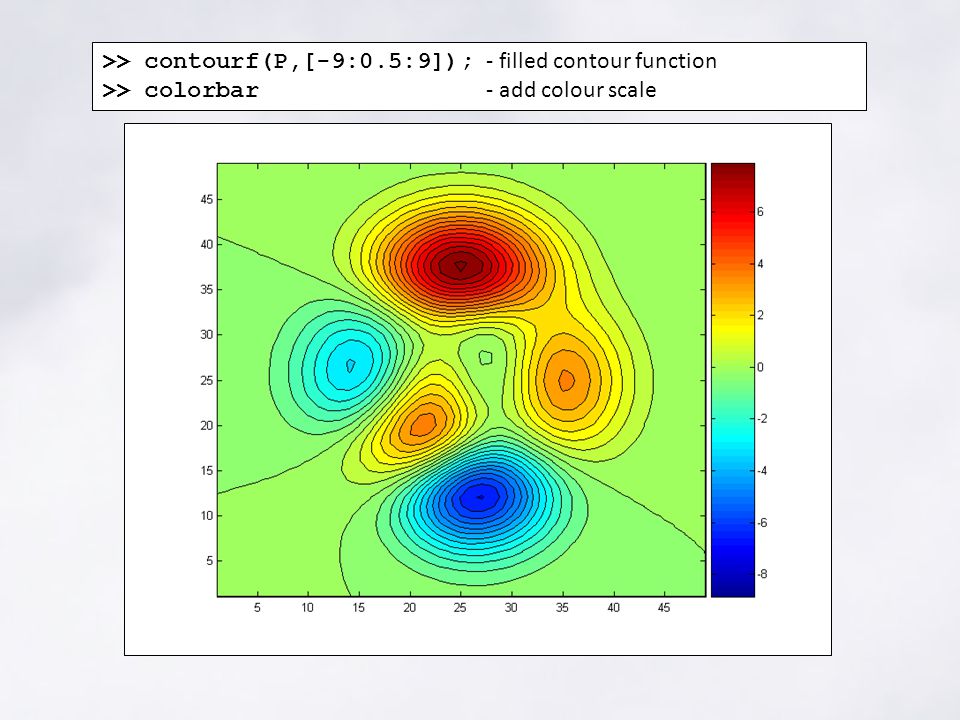Click the dark blue bottom of the colorbar

tap(732, 587)
